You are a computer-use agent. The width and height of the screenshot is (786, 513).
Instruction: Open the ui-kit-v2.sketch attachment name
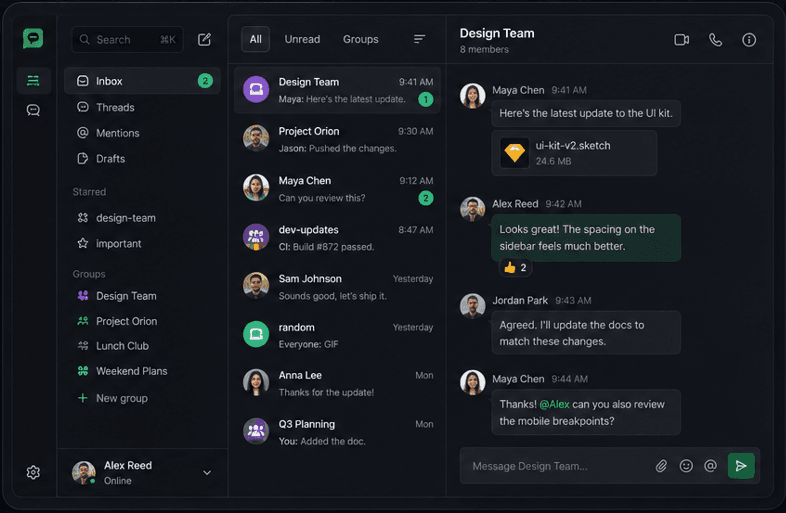point(573,145)
